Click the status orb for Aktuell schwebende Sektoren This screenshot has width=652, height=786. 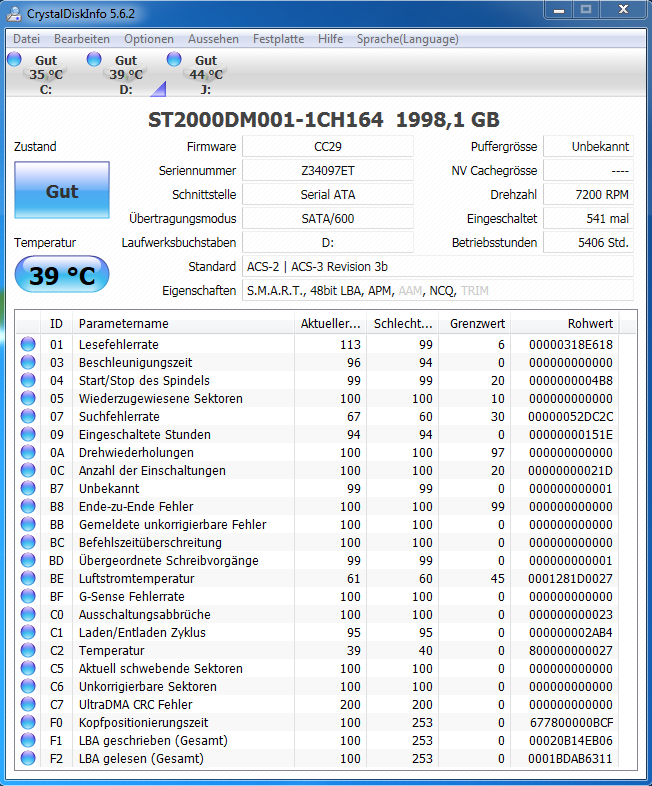pos(28,668)
